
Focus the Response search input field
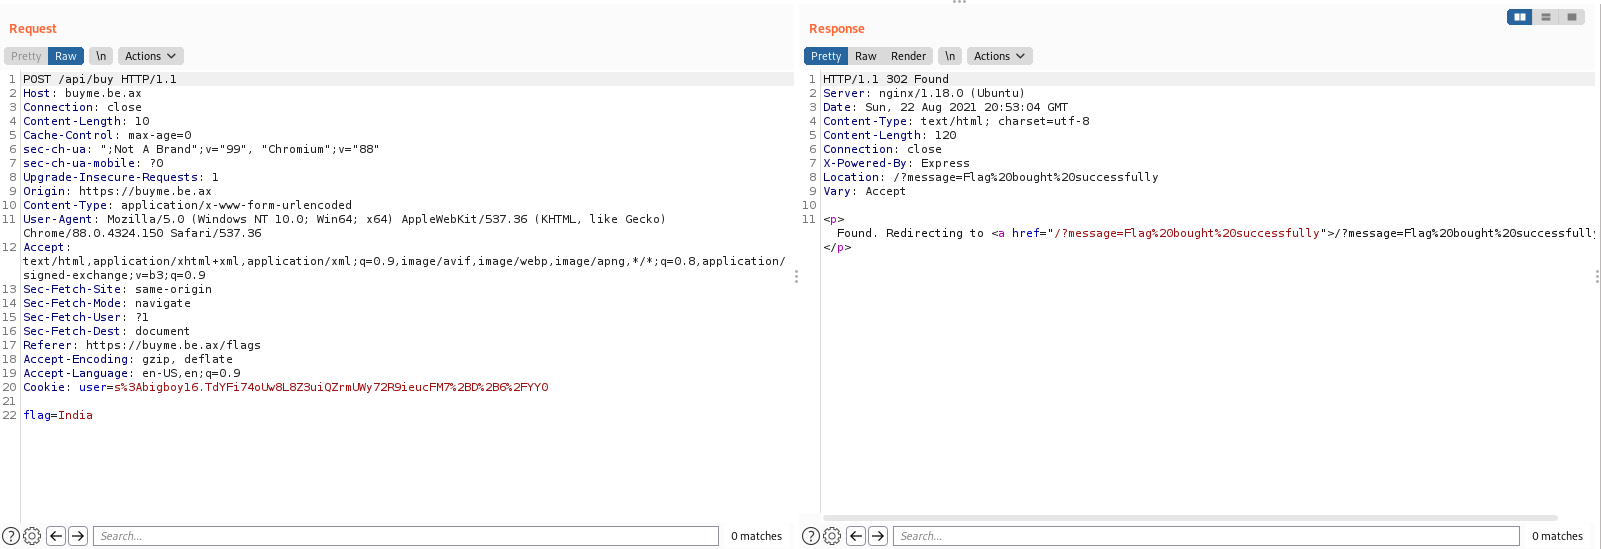[1206, 536]
